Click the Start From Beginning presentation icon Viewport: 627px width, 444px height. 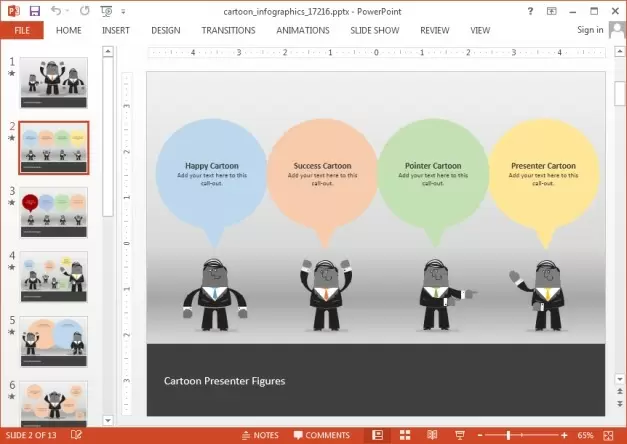tap(106, 11)
